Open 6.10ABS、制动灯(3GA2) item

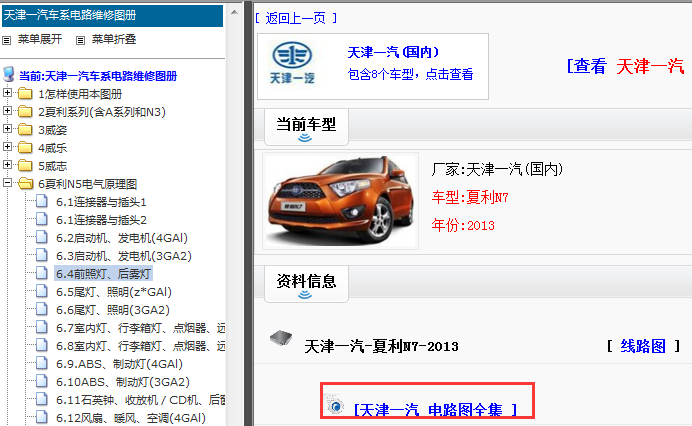point(123,382)
